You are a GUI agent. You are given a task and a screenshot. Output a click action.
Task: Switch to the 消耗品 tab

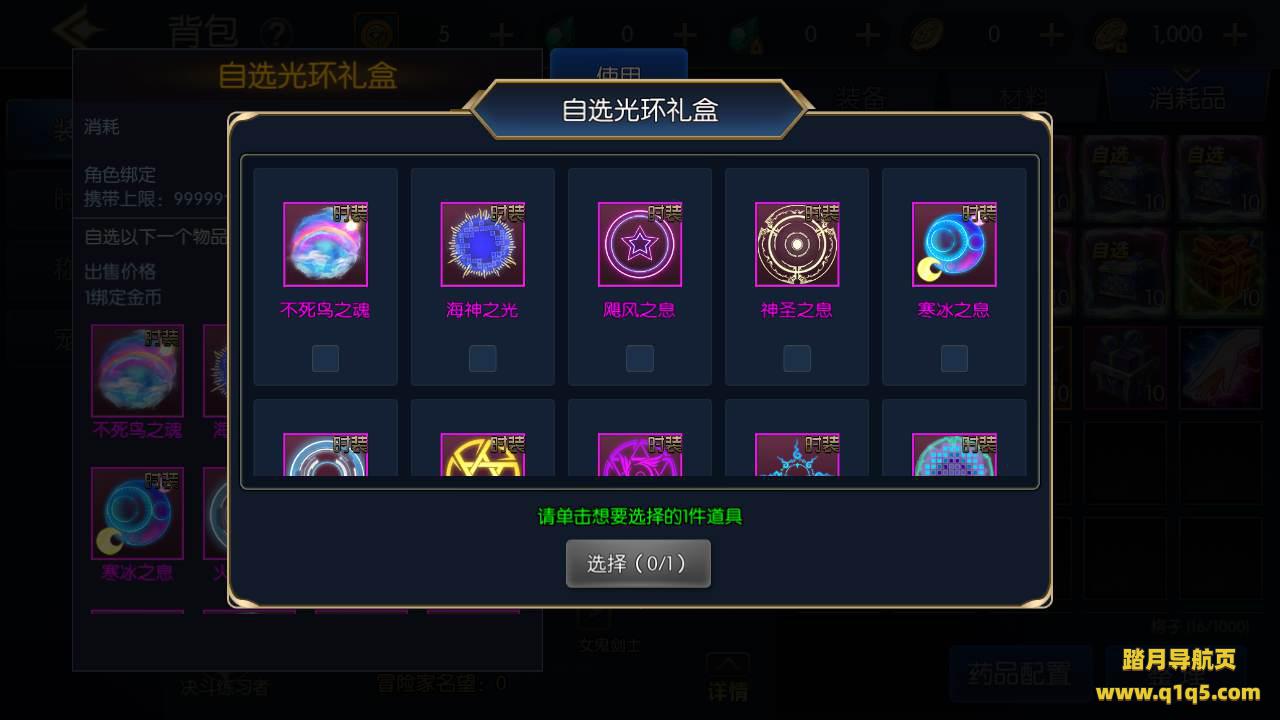coord(1187,97)
